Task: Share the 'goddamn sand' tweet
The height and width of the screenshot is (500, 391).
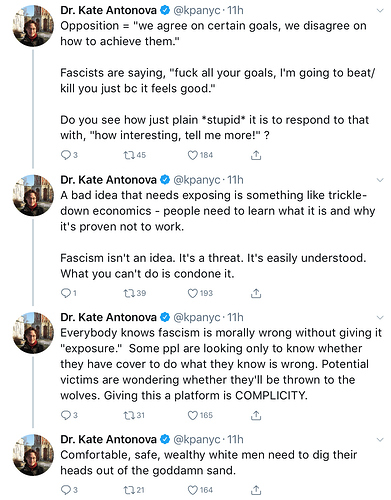Action: (256, 490)
